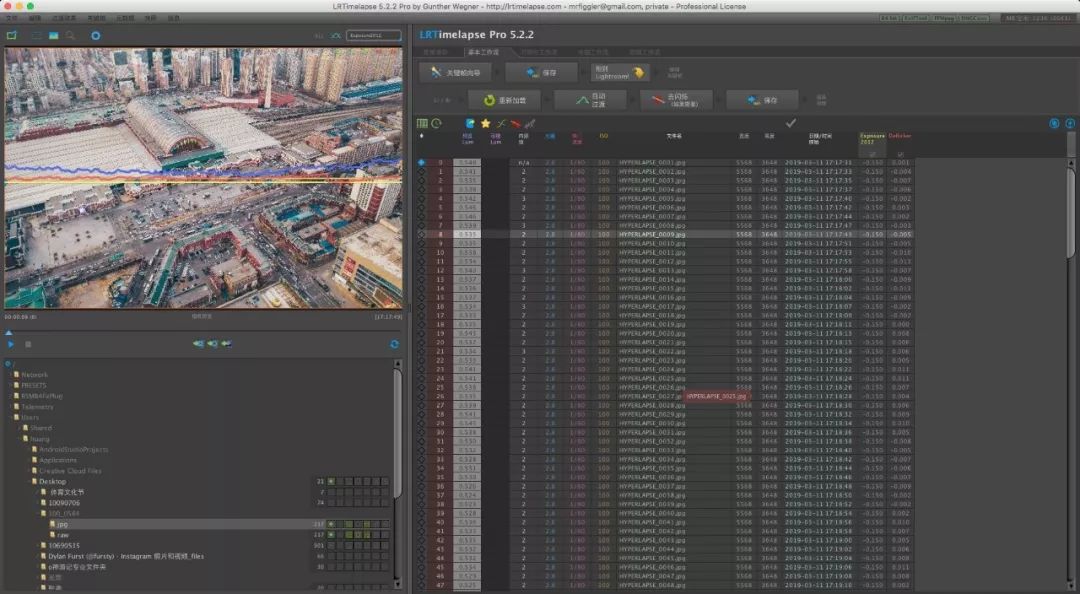The height and width of the screenshot is (594, 1080).
Task: Open the Exposure2012 dropdown above preview
Action: [x=373, y=35]
